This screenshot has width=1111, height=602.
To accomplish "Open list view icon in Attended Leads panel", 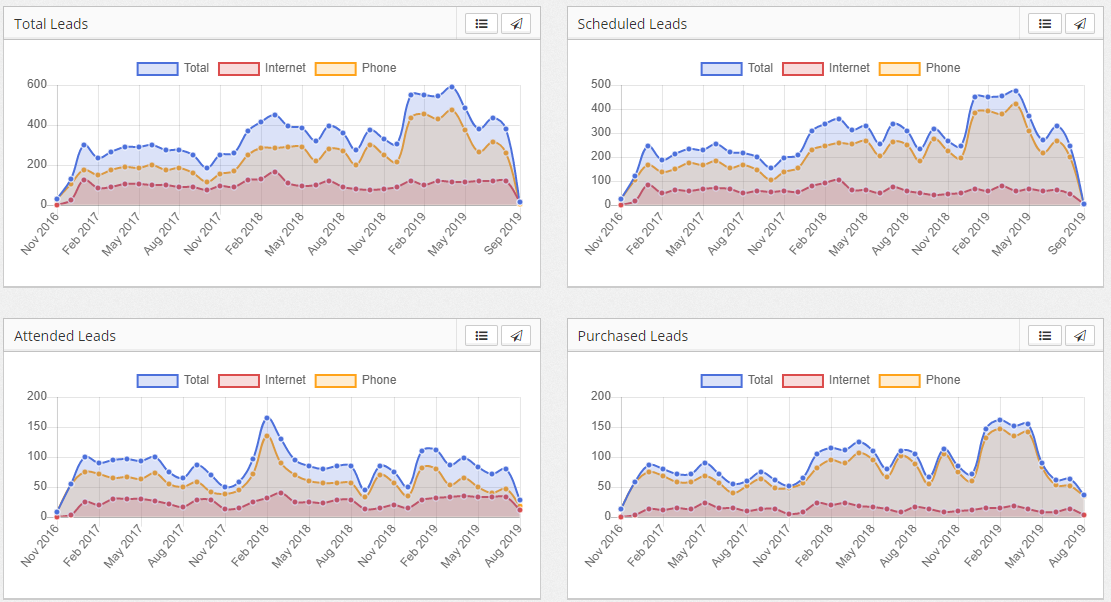I will click(x=481, y=336).
